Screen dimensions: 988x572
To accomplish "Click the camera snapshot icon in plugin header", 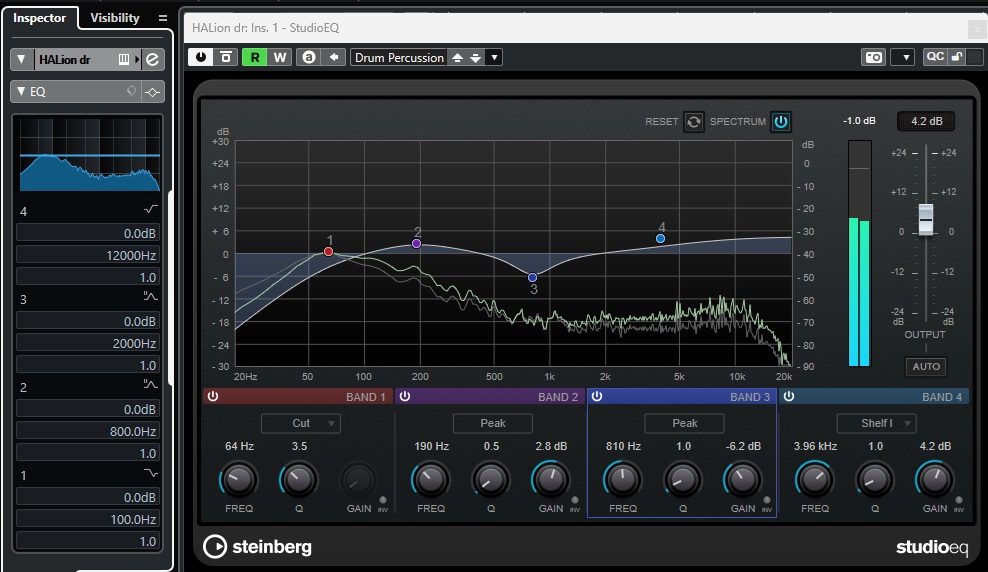I will (873, 58).
